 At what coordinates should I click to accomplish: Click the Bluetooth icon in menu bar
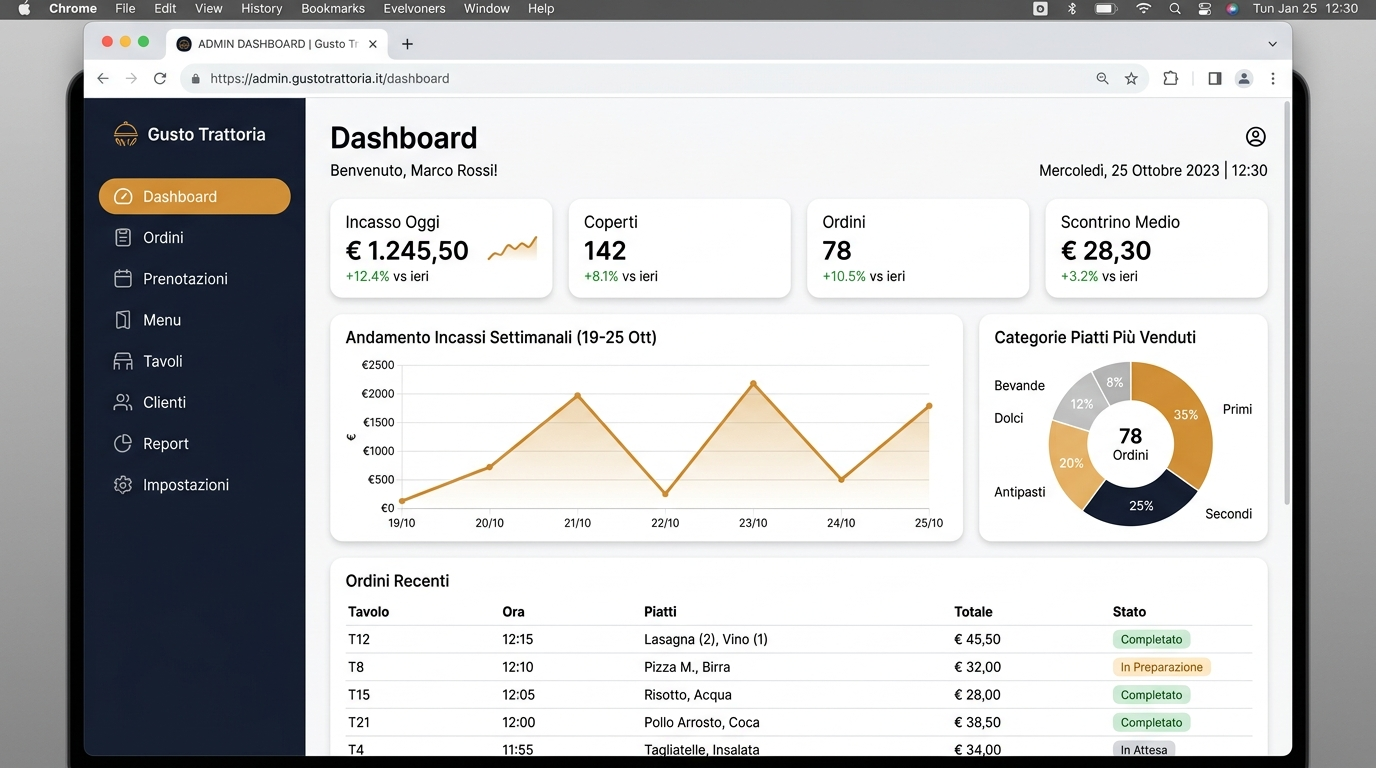click(x=1072, y=8)
